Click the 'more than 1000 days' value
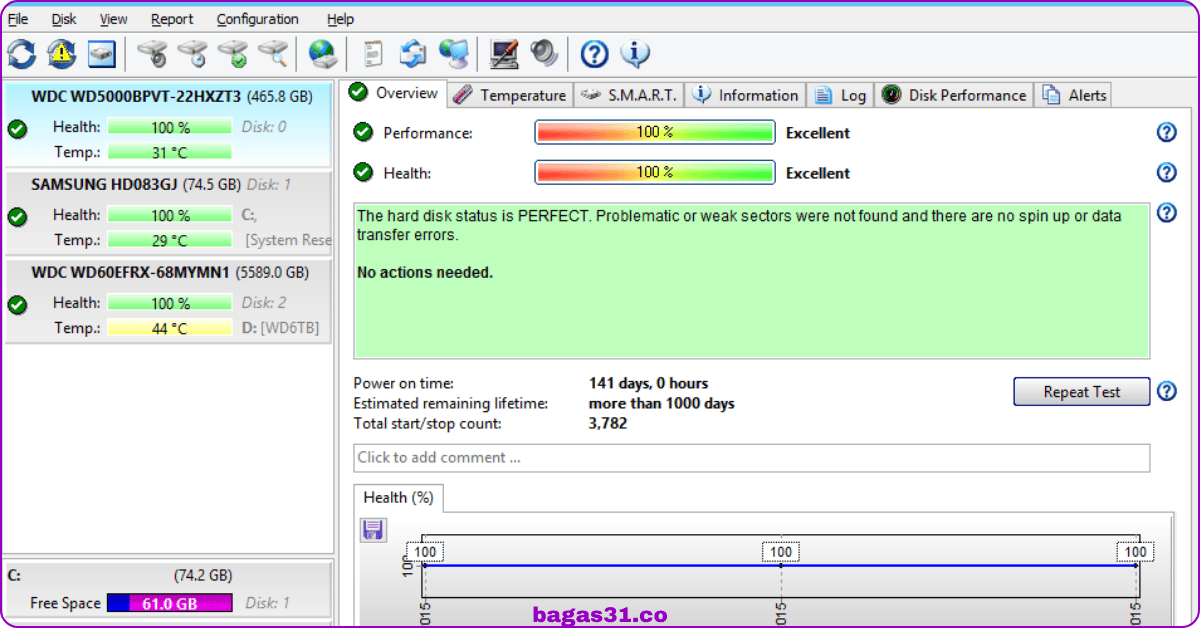Image resolution: width=1200 pixels, height=628 pixels. (x=661, y=403)
